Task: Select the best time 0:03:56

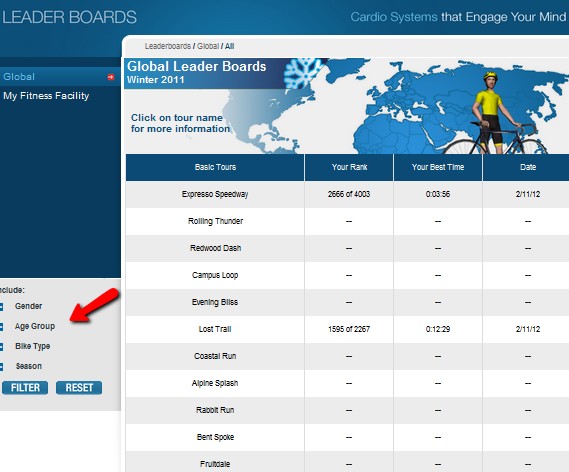Action: (x=438, y=194)
